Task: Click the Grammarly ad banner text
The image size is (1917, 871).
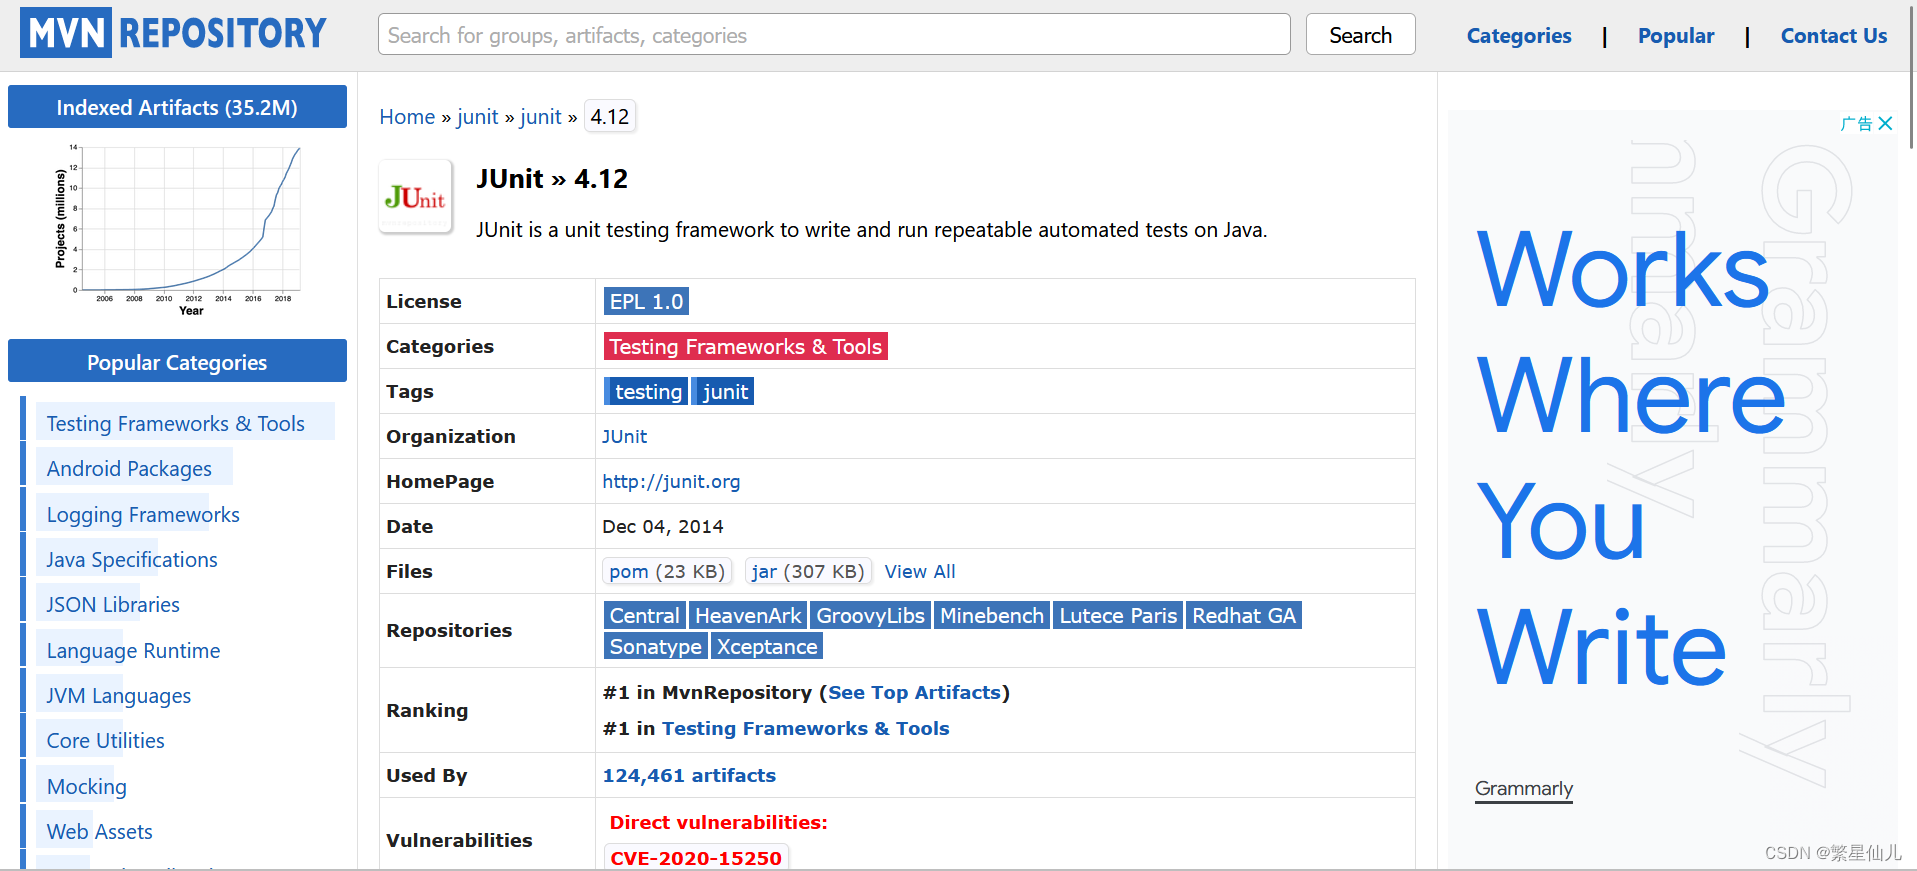Action: pos(1630,456)
